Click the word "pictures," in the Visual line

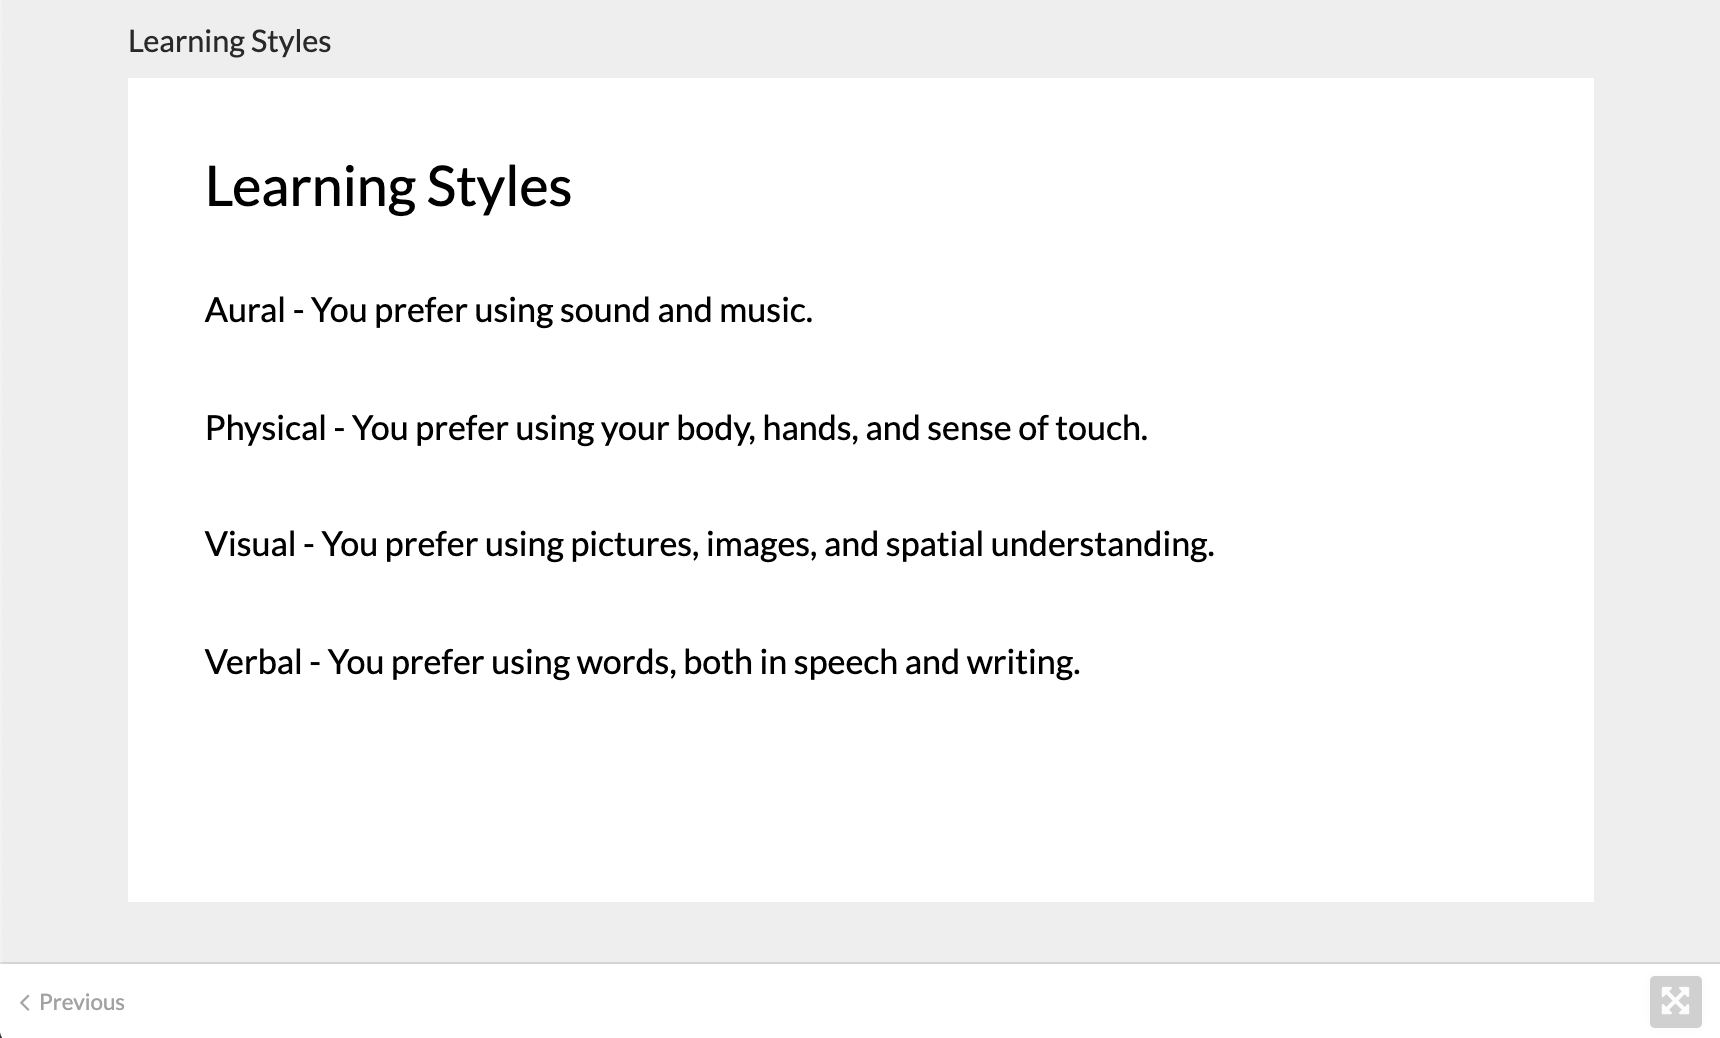[x=634, y=544]
